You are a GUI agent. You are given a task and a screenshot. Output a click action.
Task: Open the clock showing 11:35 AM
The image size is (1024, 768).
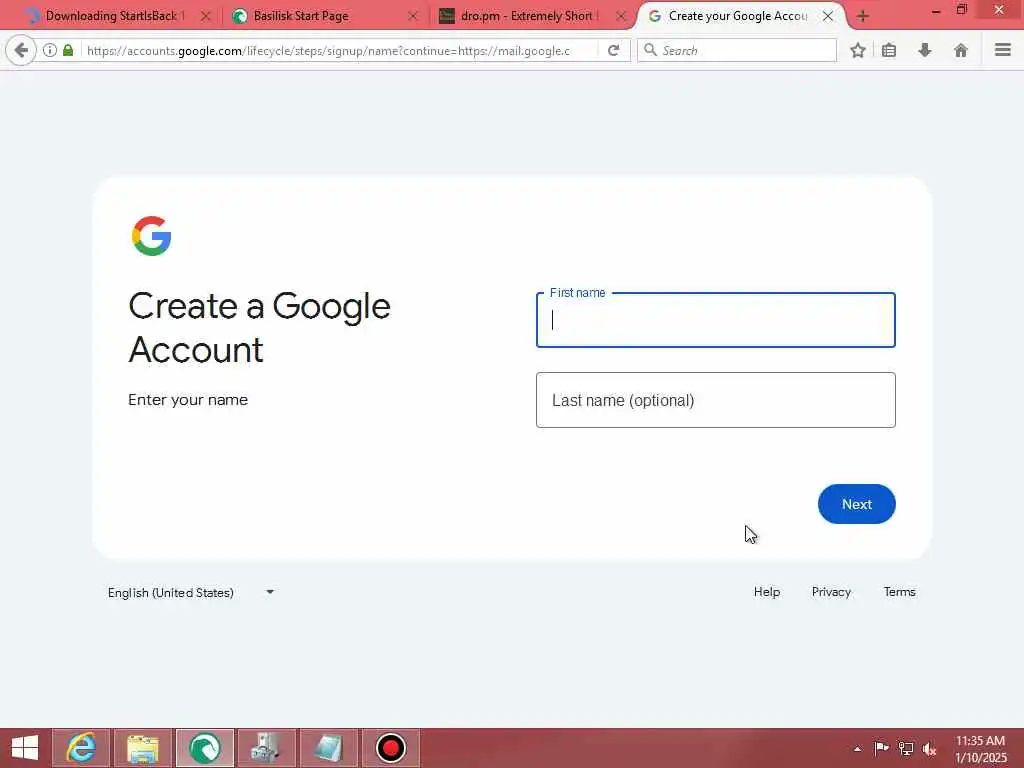(x=980, y=748)
